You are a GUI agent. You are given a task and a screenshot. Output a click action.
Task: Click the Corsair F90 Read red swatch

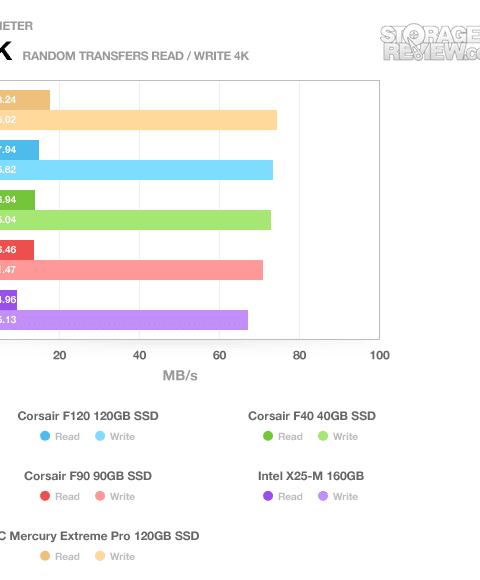tap(45, 496)
